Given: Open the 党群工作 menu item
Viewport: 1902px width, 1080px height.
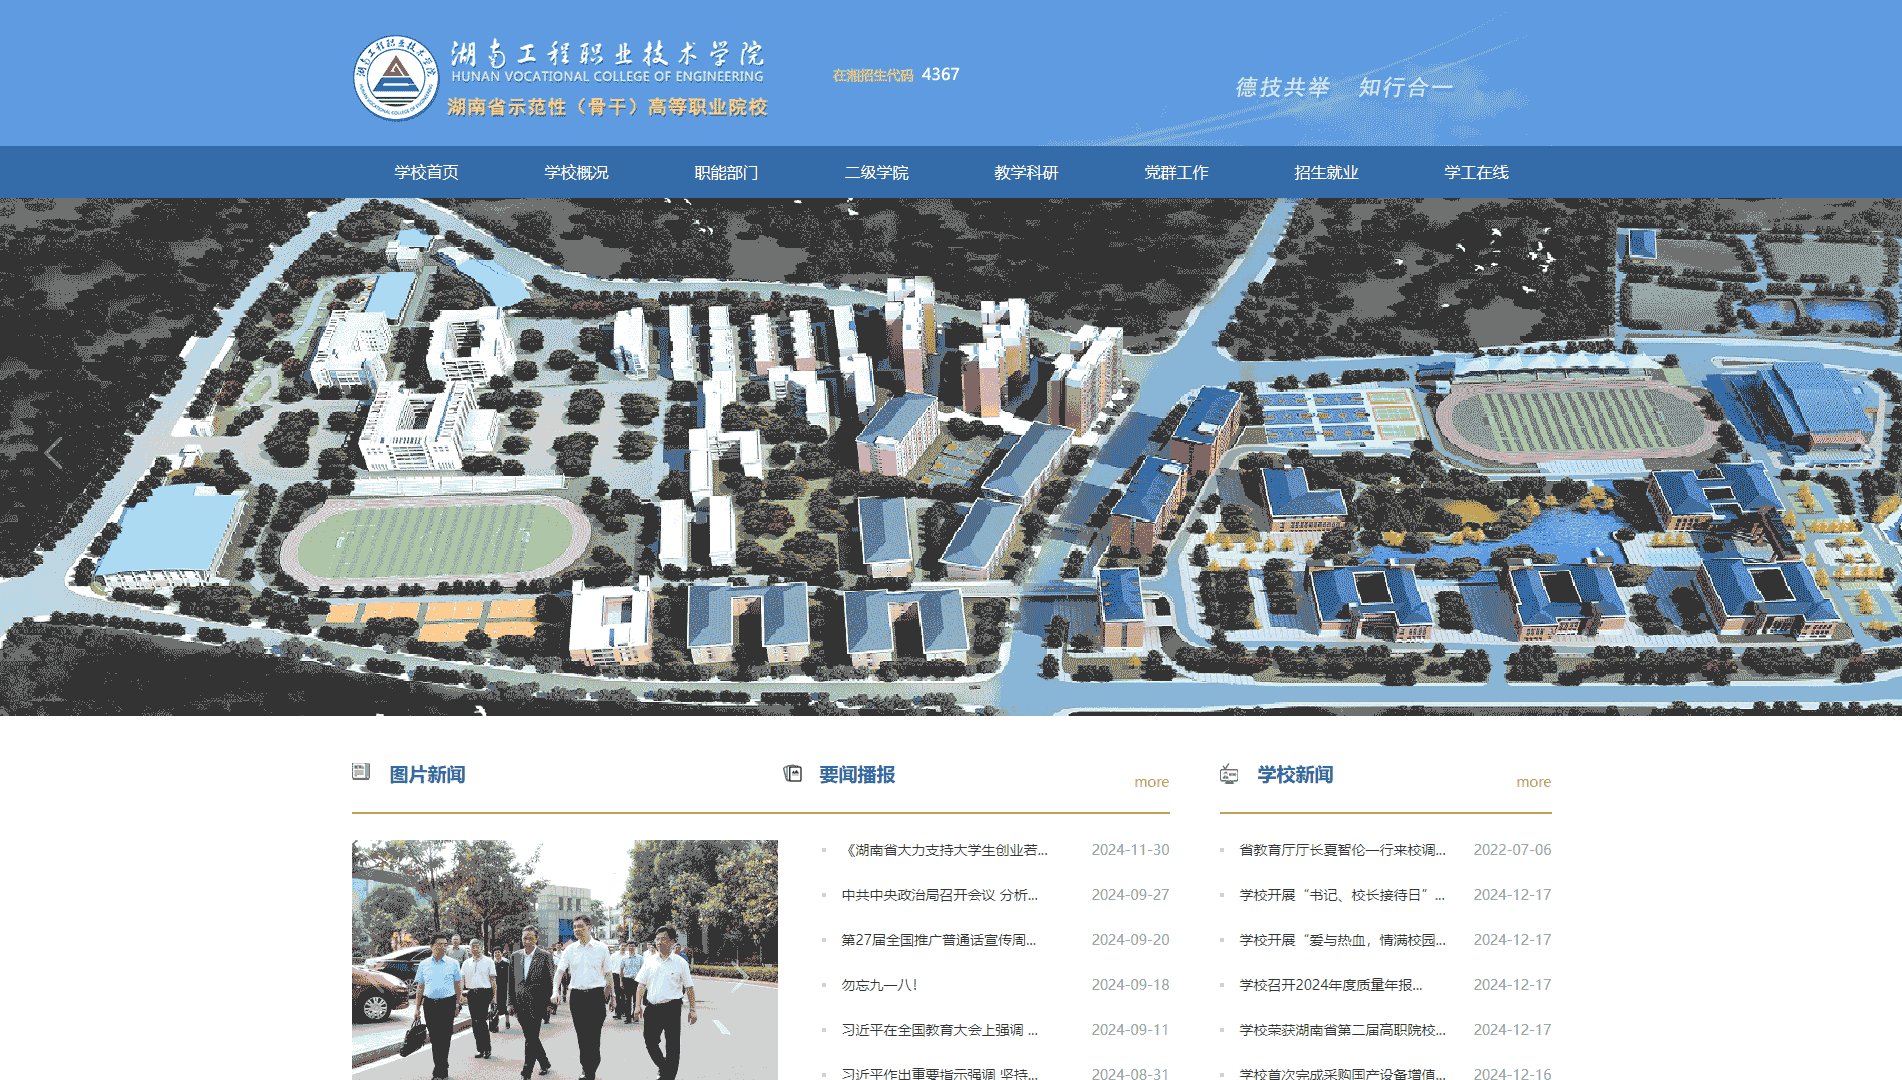Looking at the screenshot, I should point(1176,172).
